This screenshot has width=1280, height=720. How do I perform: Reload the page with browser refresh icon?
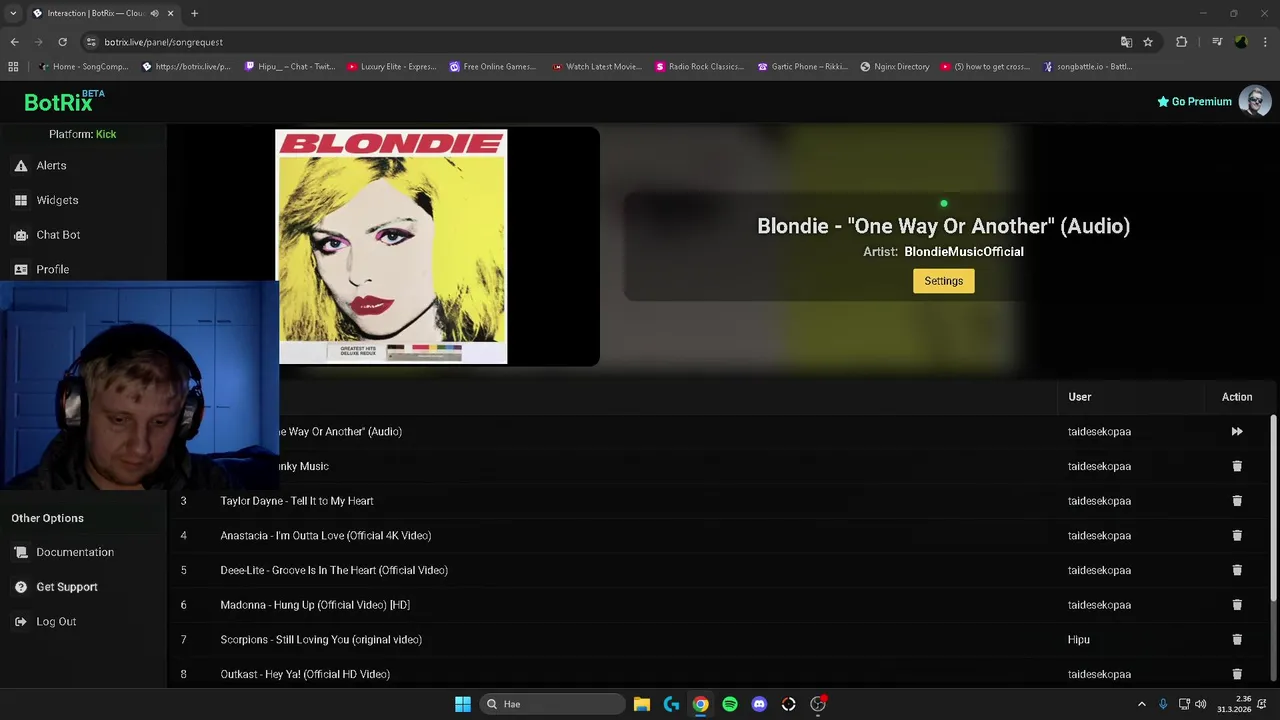pyautogui.click(x=62, y=42)
